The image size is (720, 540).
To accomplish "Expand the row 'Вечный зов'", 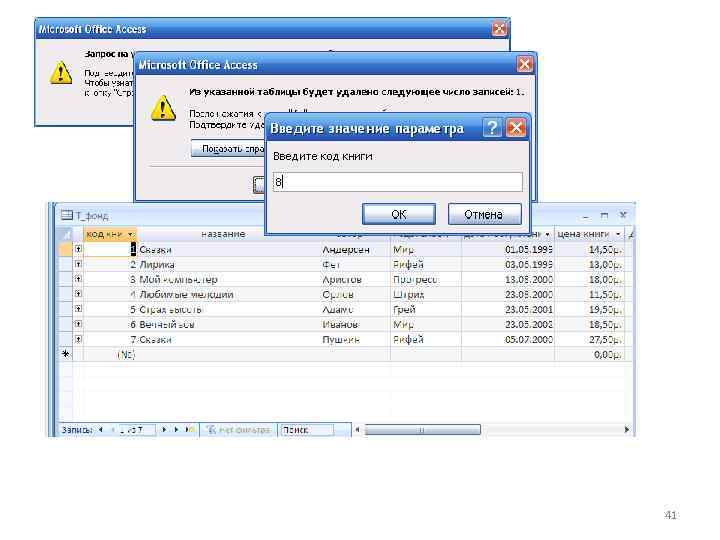I will click(79, 324).
